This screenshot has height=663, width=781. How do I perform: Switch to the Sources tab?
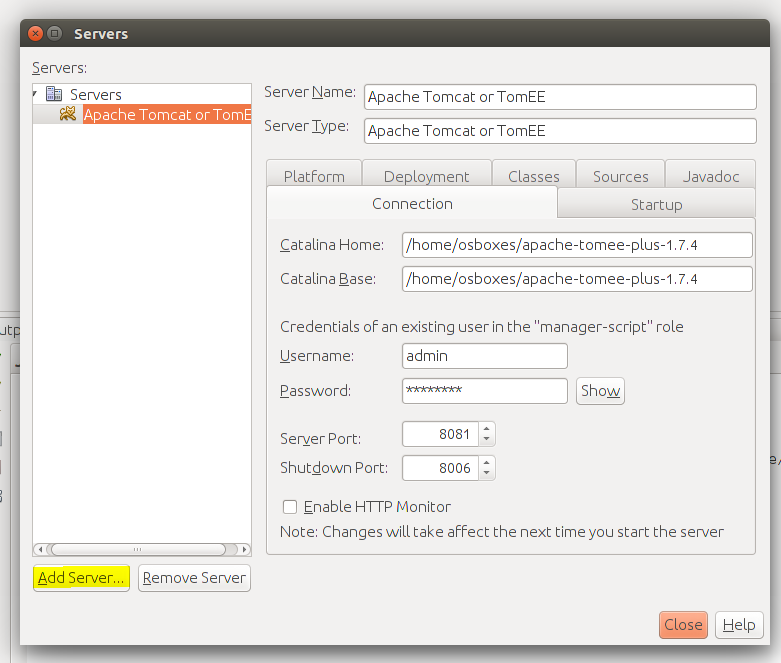click(621, 176)
